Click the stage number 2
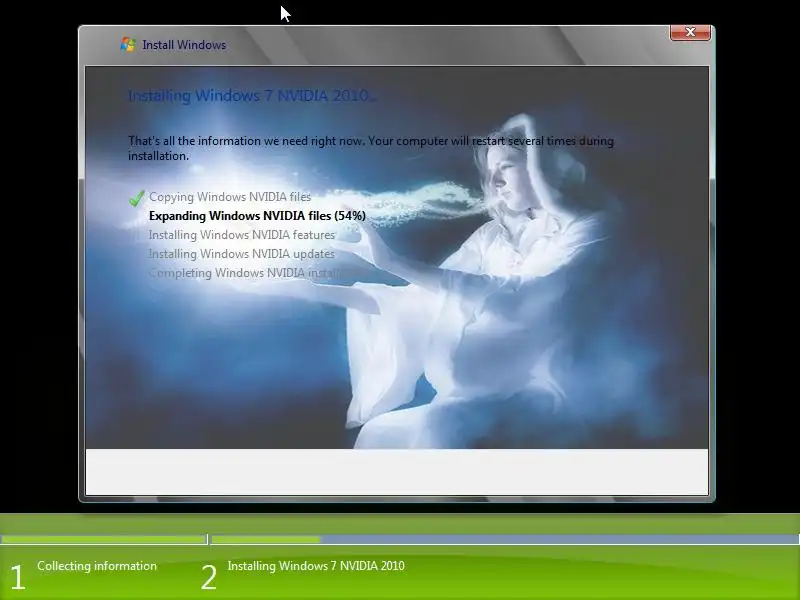The image size is (800, 600). (208, 578)
